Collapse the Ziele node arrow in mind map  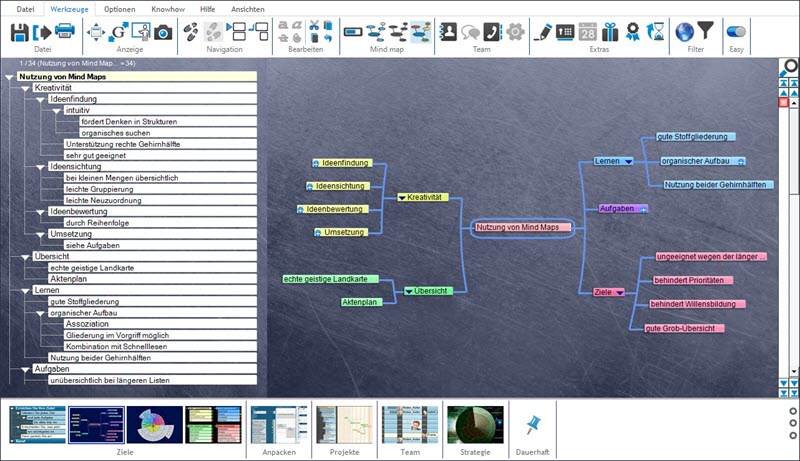(620, 292)
